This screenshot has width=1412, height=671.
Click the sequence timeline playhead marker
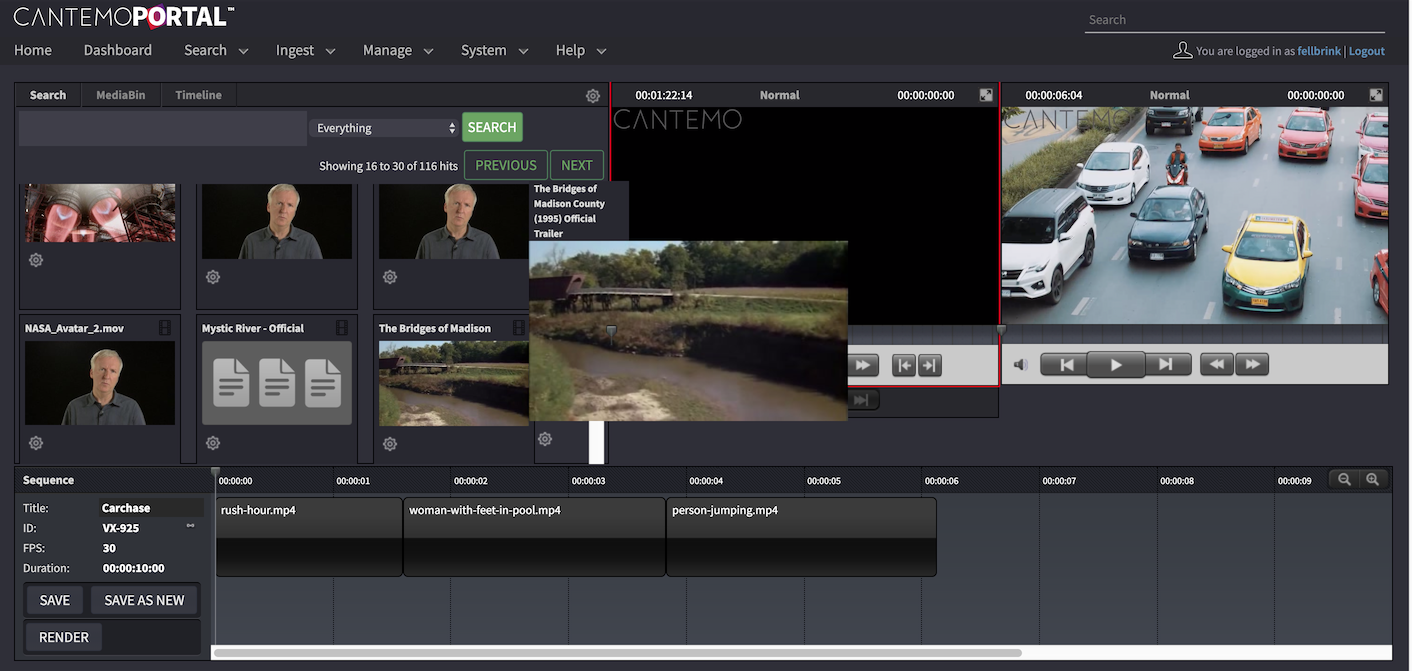tap(215, 472)
